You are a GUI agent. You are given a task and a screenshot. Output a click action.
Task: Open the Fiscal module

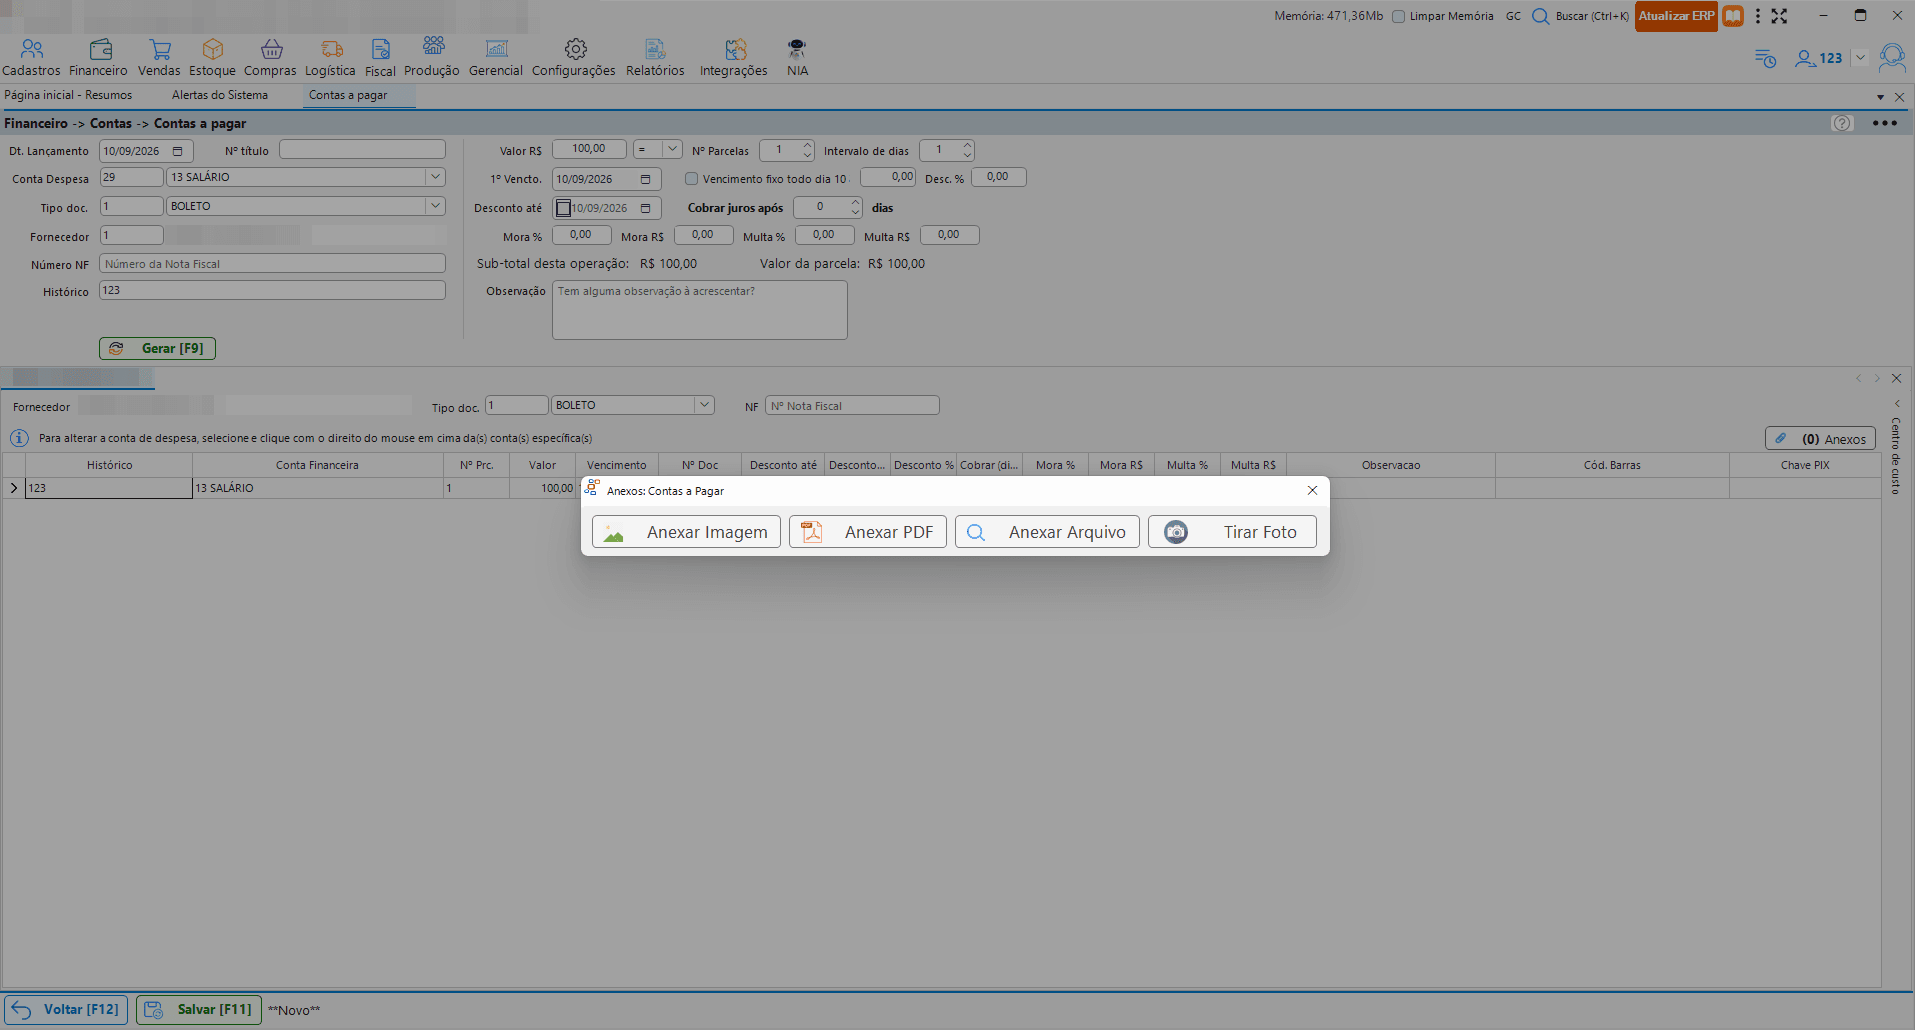380,57
